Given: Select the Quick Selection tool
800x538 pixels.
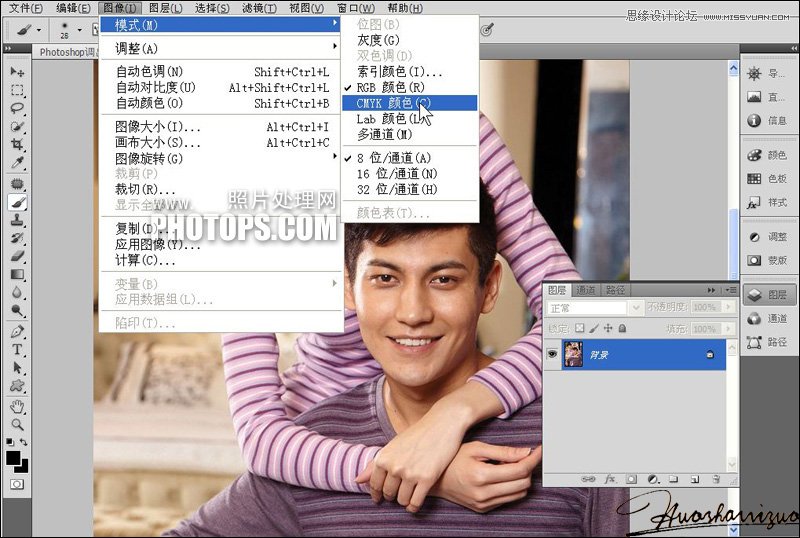Looking at the screenshot, I should (17, 126).
